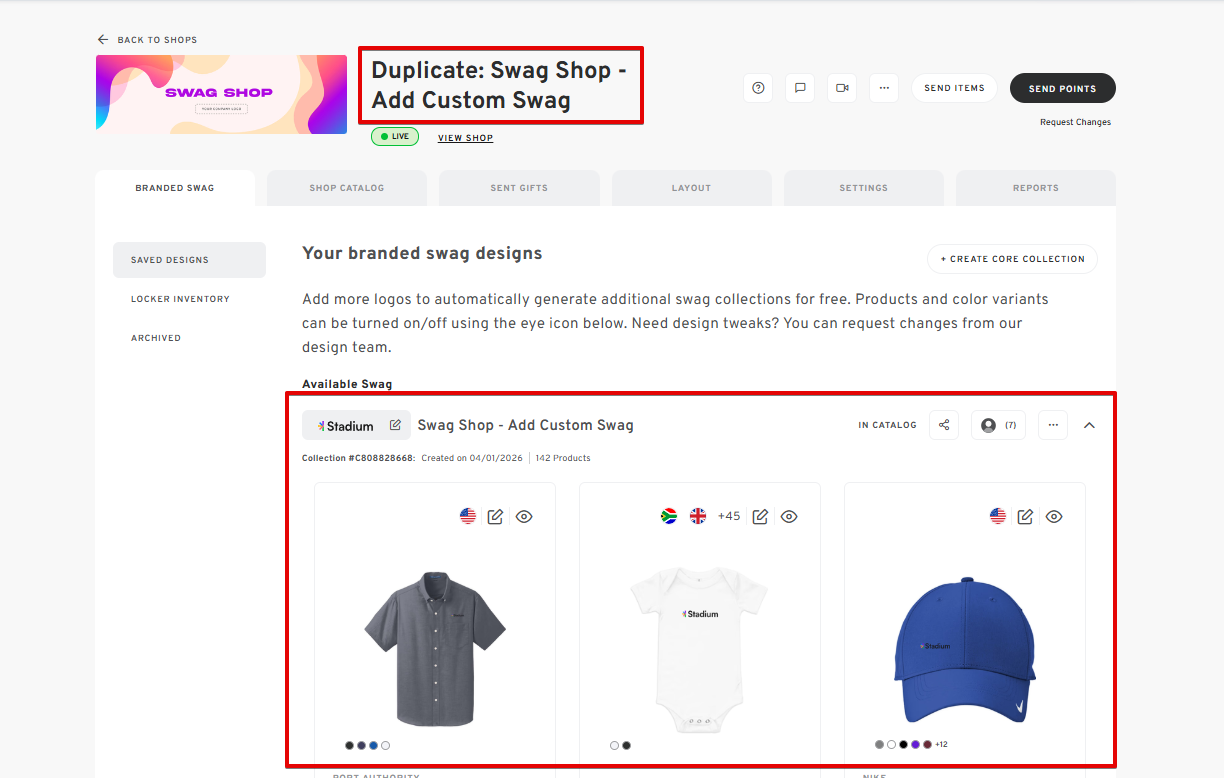Select the blue shirt color swatch
This screenshot has width=1224, height=778.
pyautogui.click(x=374, y=745)
